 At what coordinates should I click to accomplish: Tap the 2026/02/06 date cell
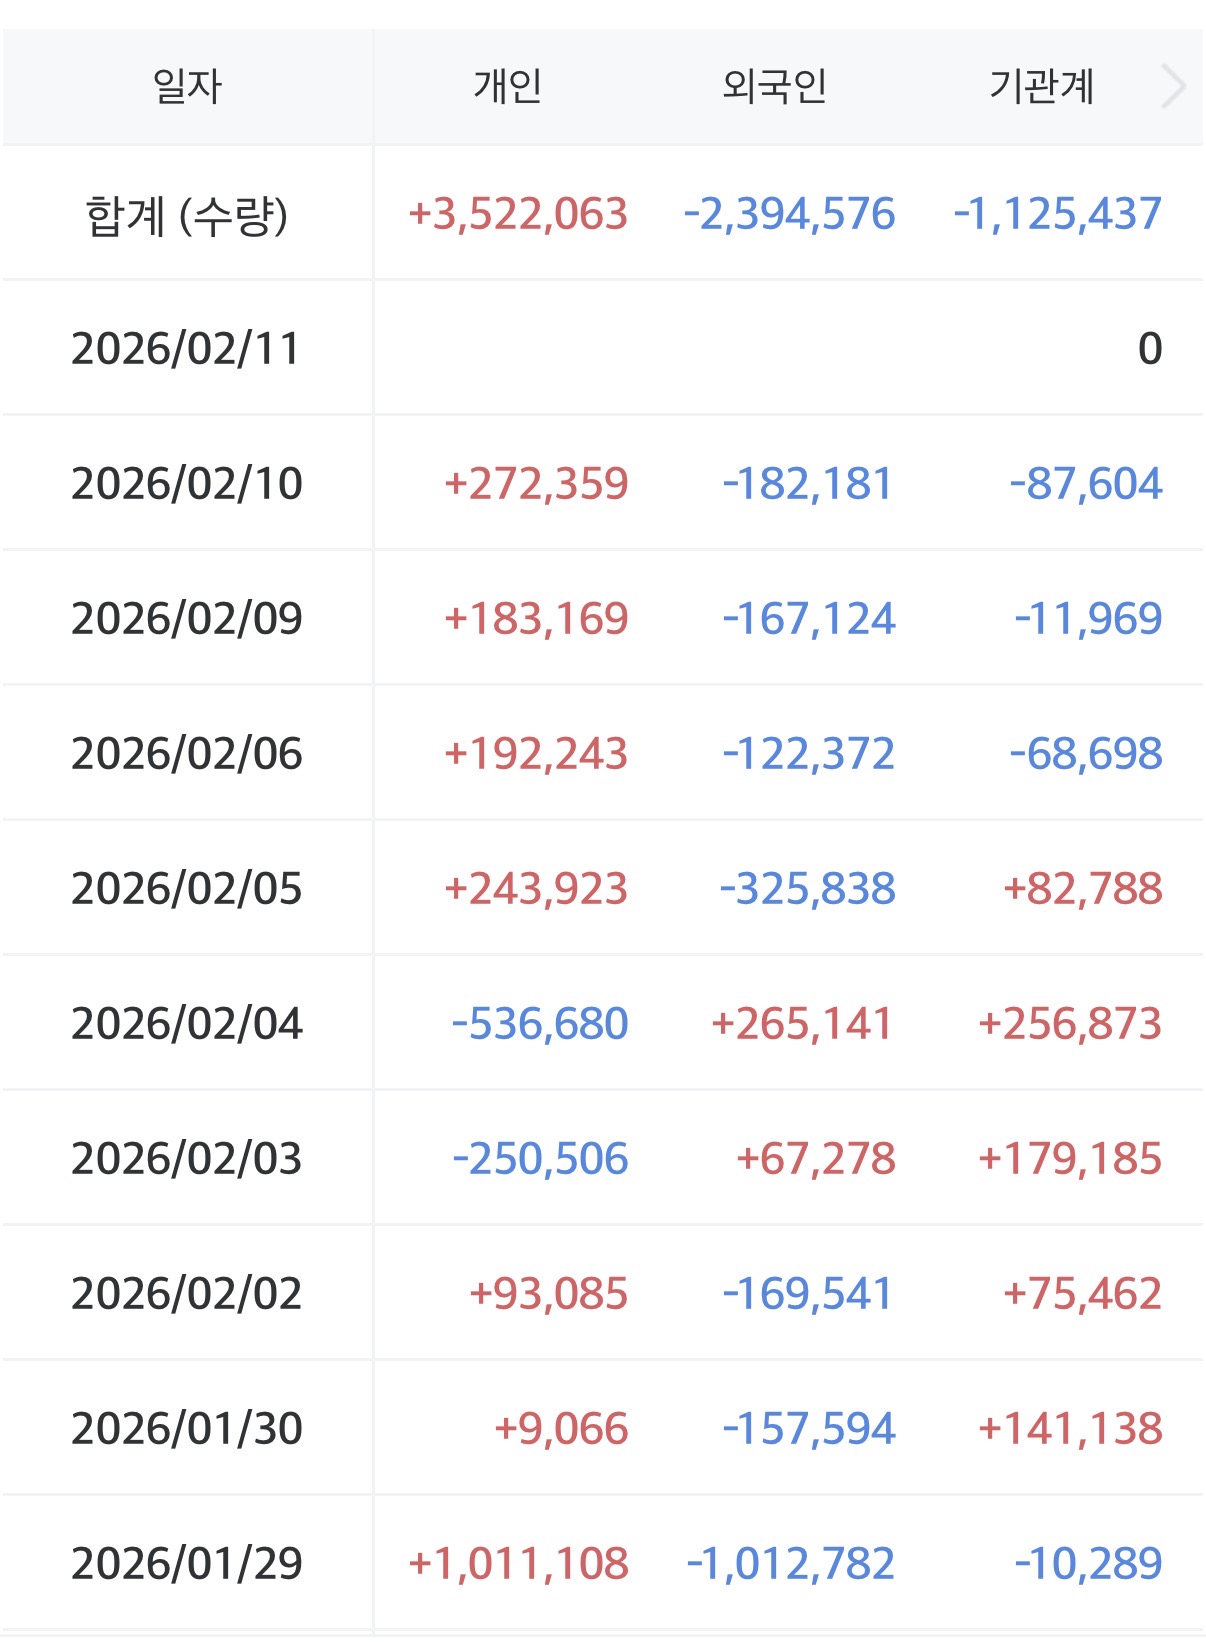coord(187,754)
